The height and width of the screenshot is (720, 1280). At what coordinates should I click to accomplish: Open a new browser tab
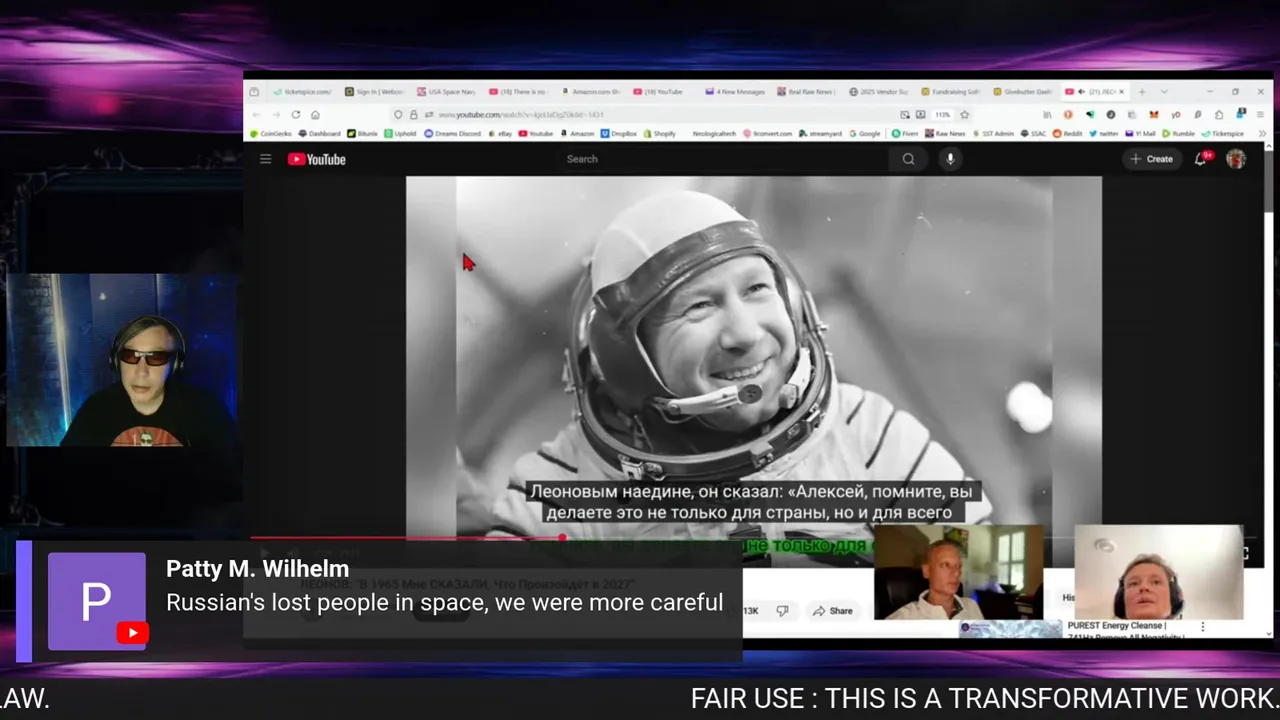[1142, 92]
